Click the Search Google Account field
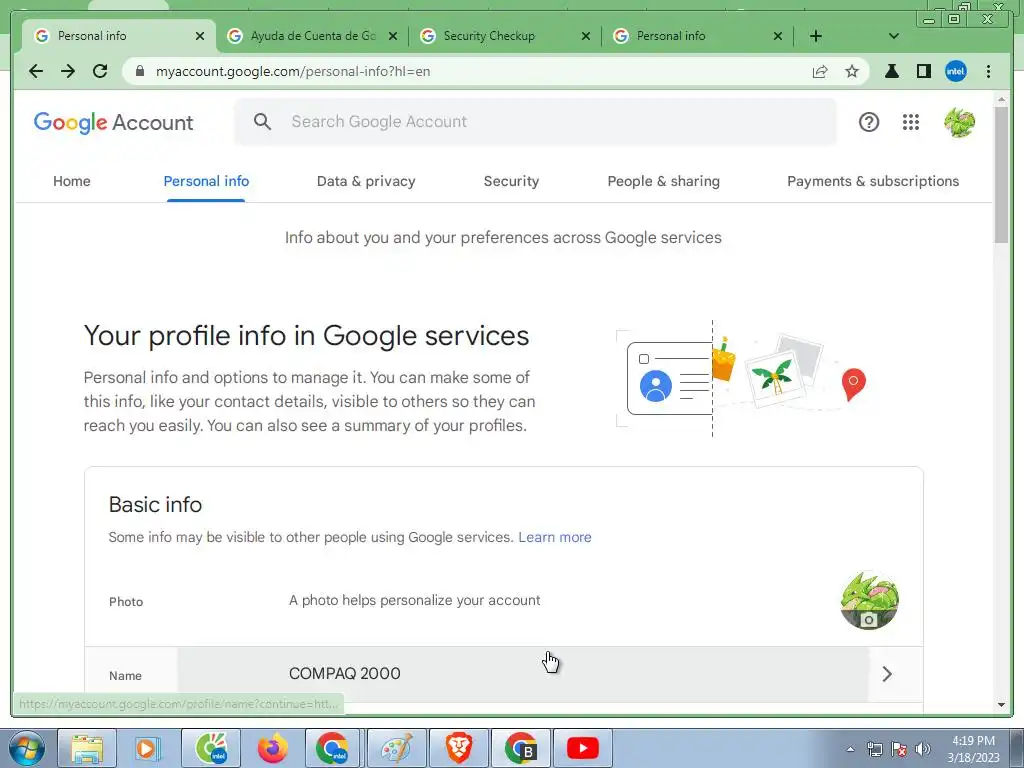 (x=536, y=121)
